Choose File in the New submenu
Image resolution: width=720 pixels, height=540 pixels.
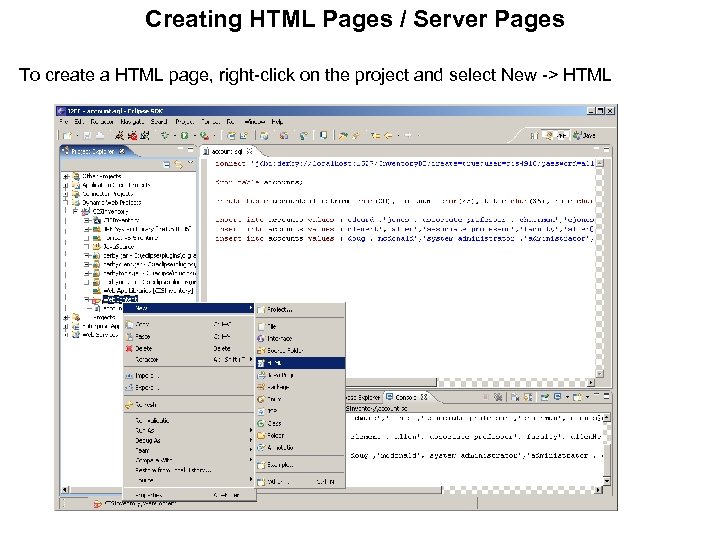pos(300,326)
